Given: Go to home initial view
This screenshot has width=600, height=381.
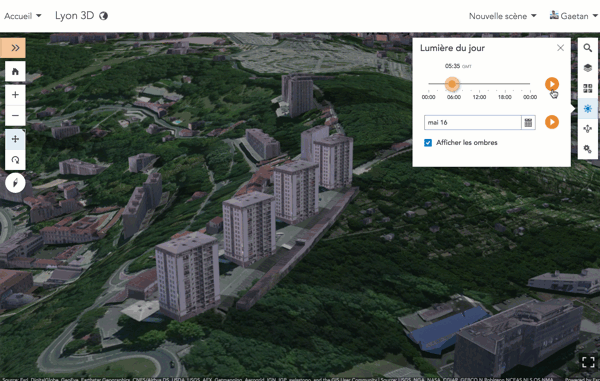Looking at the screenshot, I should point(15,72).
